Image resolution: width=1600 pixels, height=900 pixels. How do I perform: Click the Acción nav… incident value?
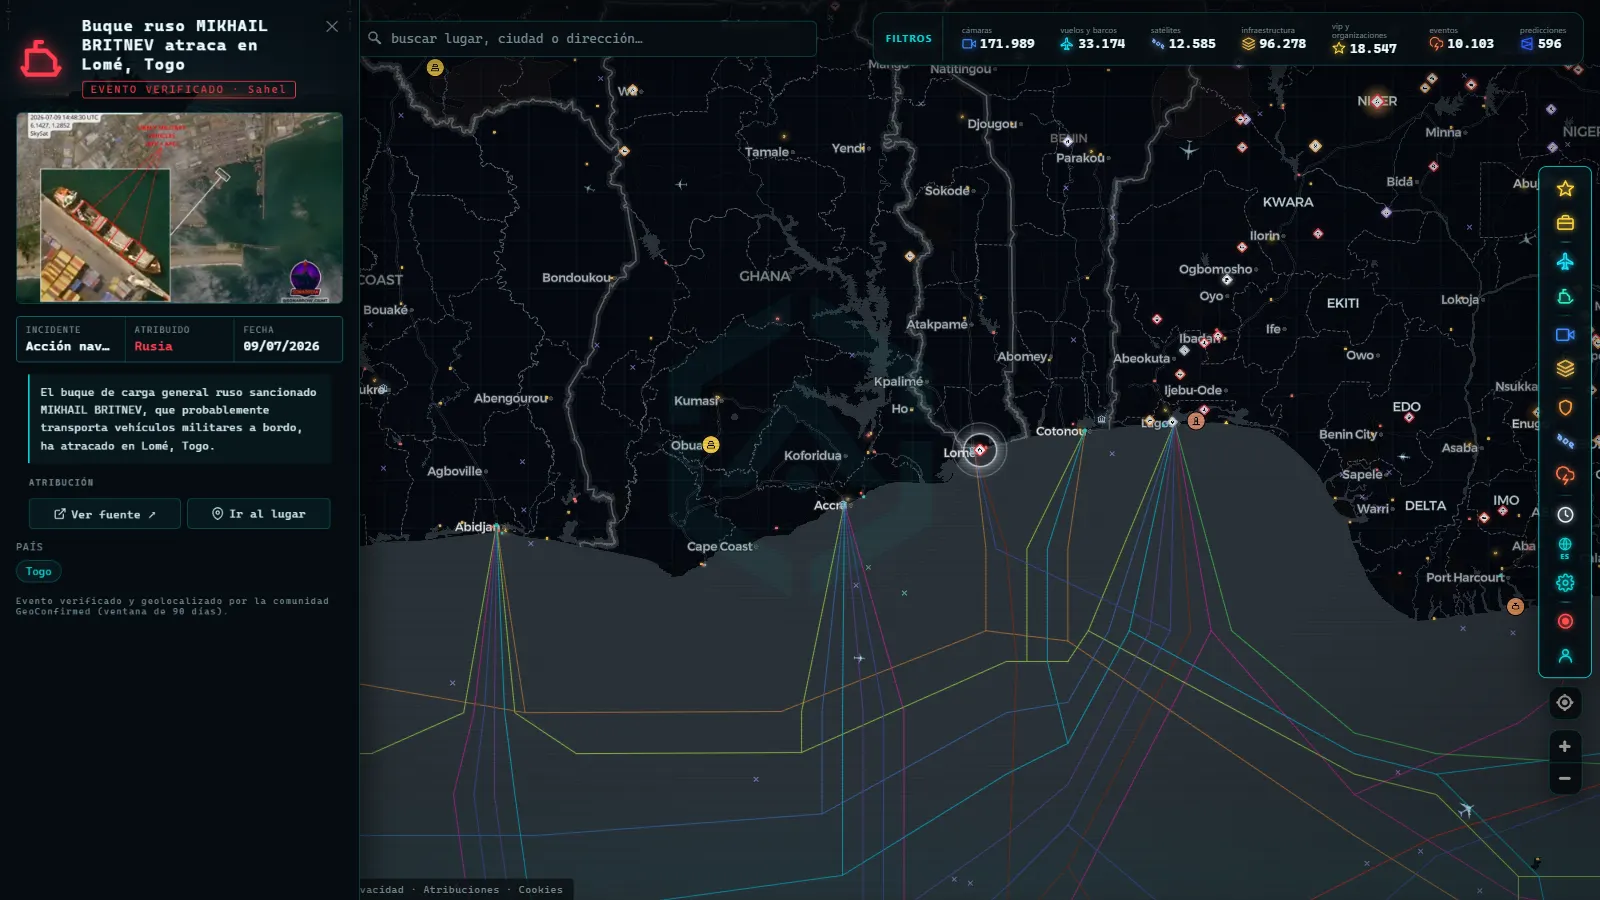68,346
